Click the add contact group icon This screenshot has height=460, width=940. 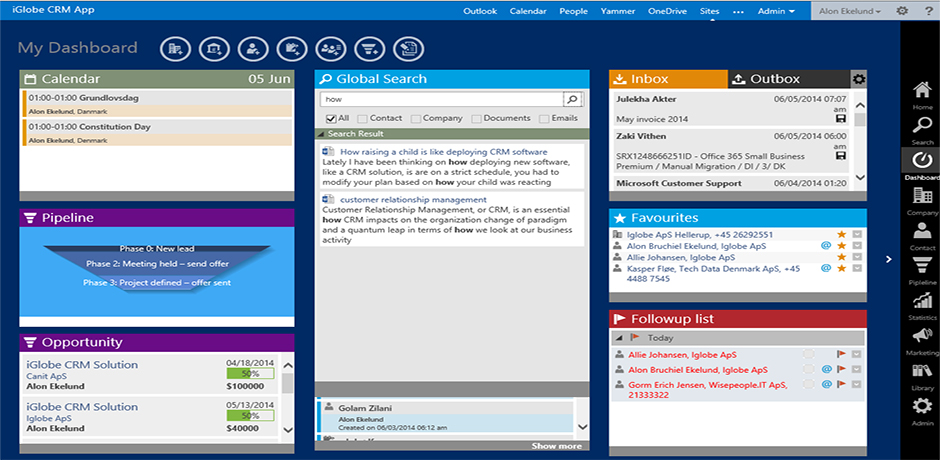[x=331, y=50]
